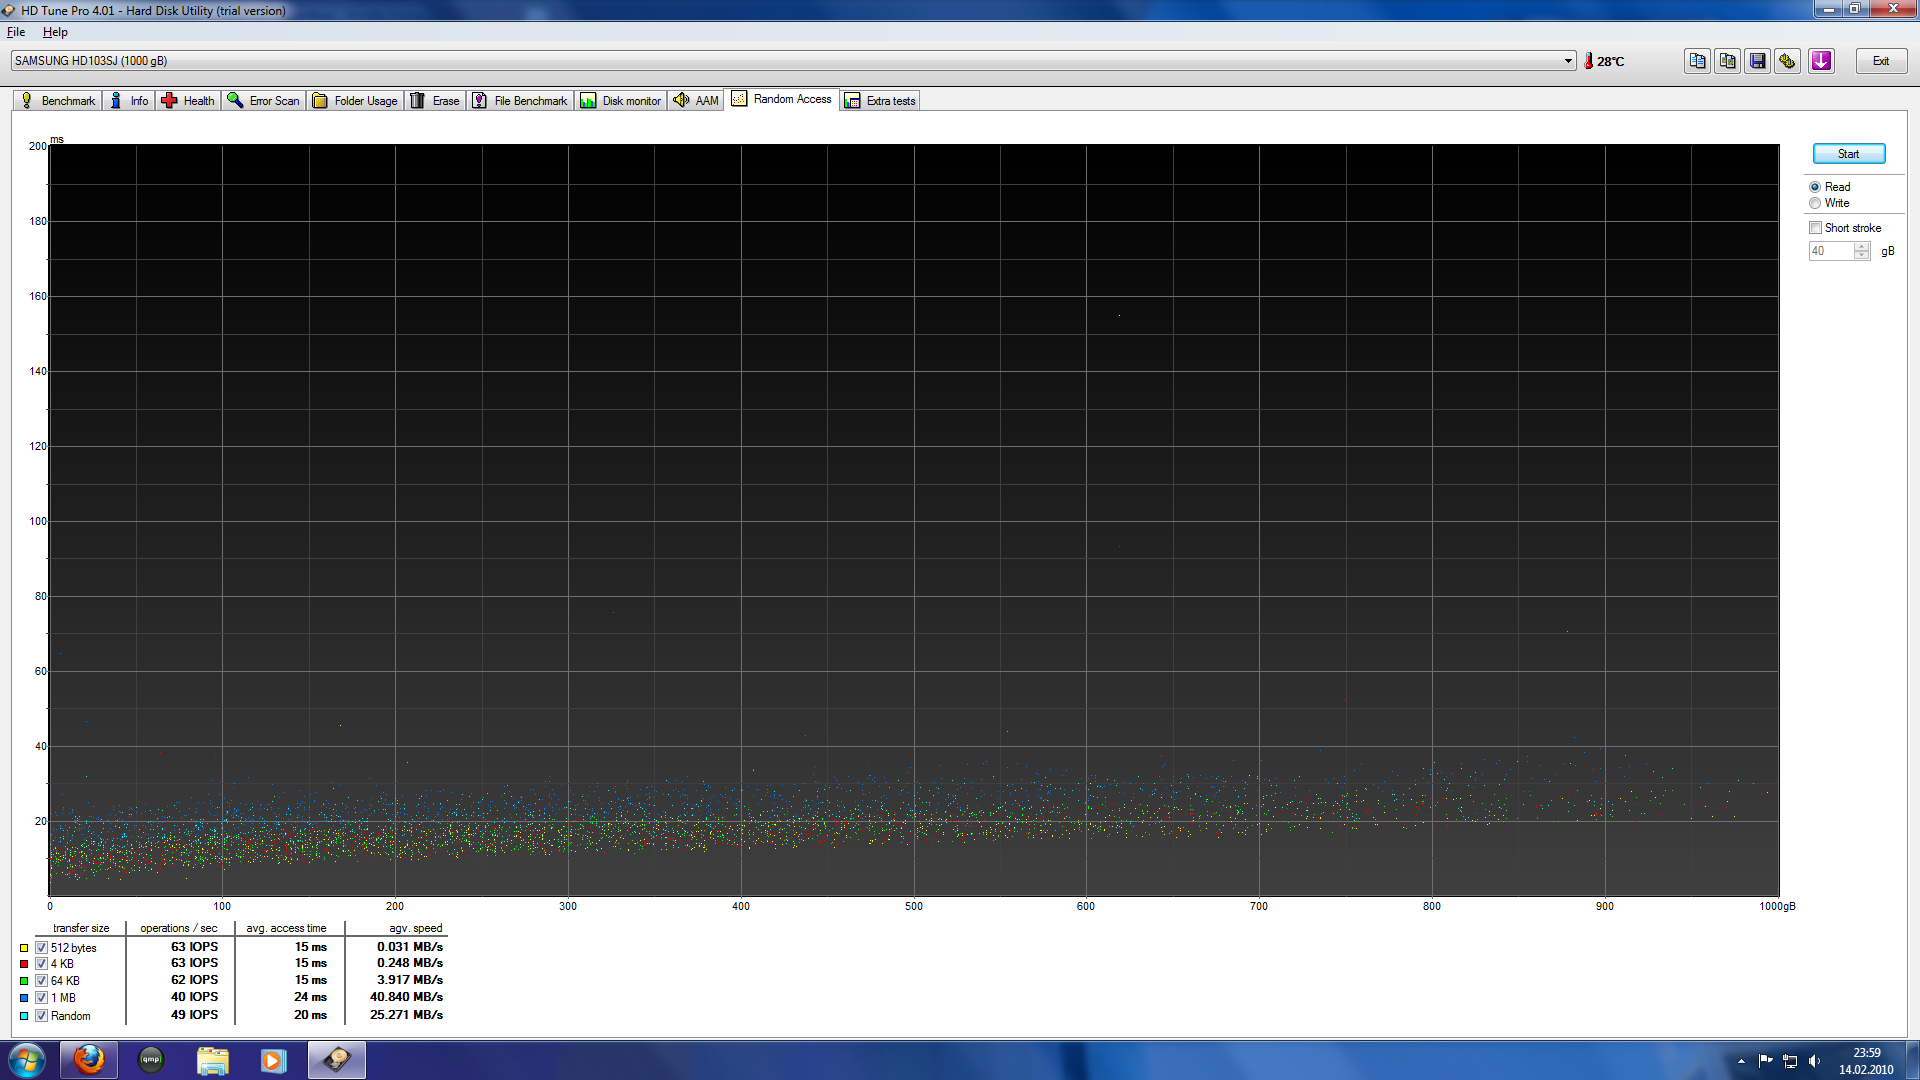Switch to the Extra tests tab

880,100
